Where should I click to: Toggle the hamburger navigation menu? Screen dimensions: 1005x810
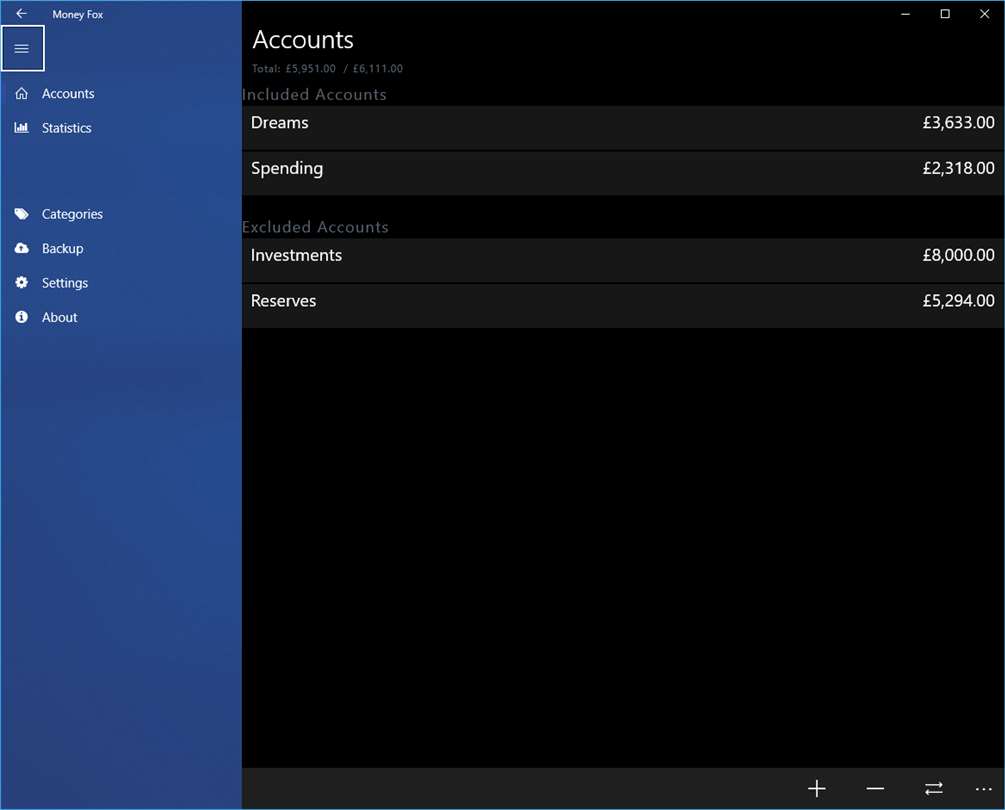22,49
